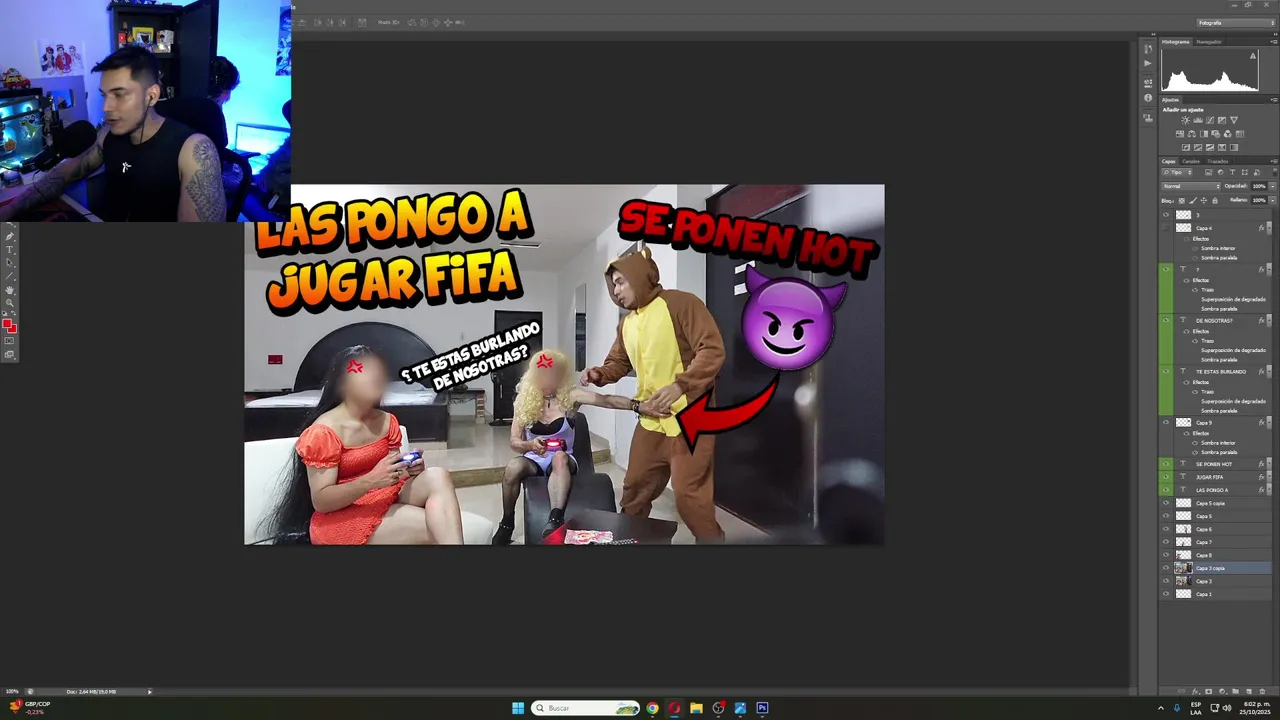Open the Fotografía workspace dropdown
The image size is (1280, 720).
click(1235, 22)
